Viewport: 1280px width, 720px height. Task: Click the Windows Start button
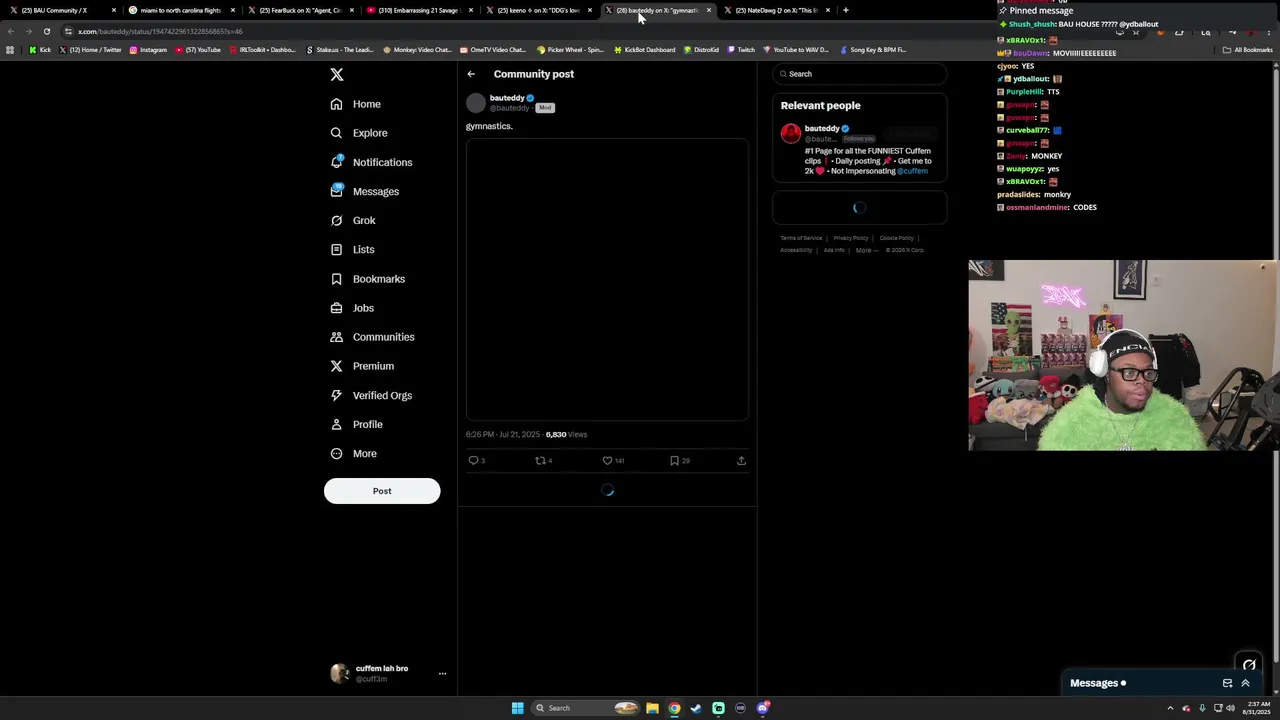click(x=518, y=708)
